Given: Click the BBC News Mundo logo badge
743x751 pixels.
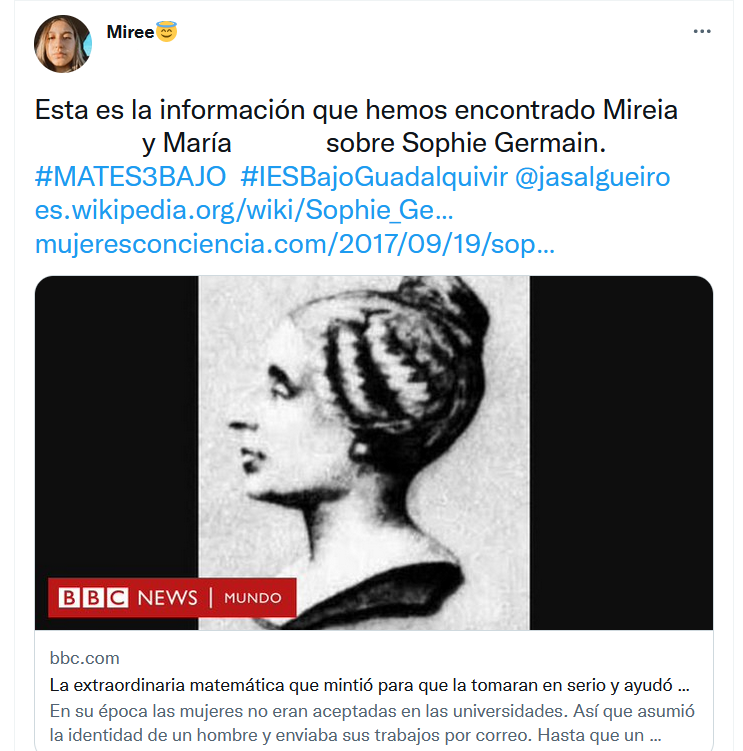Looking at the screenshot, I should click(172, 598).
